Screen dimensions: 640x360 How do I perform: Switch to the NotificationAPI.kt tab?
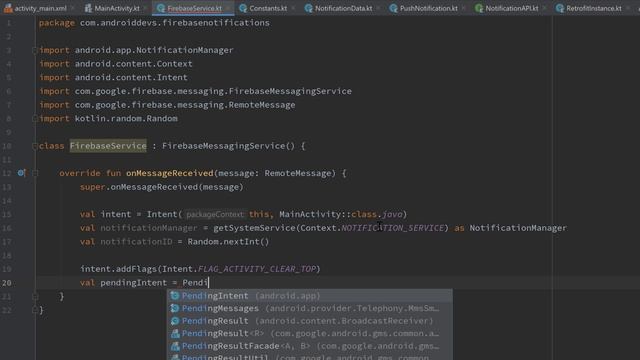click(511, 8)
